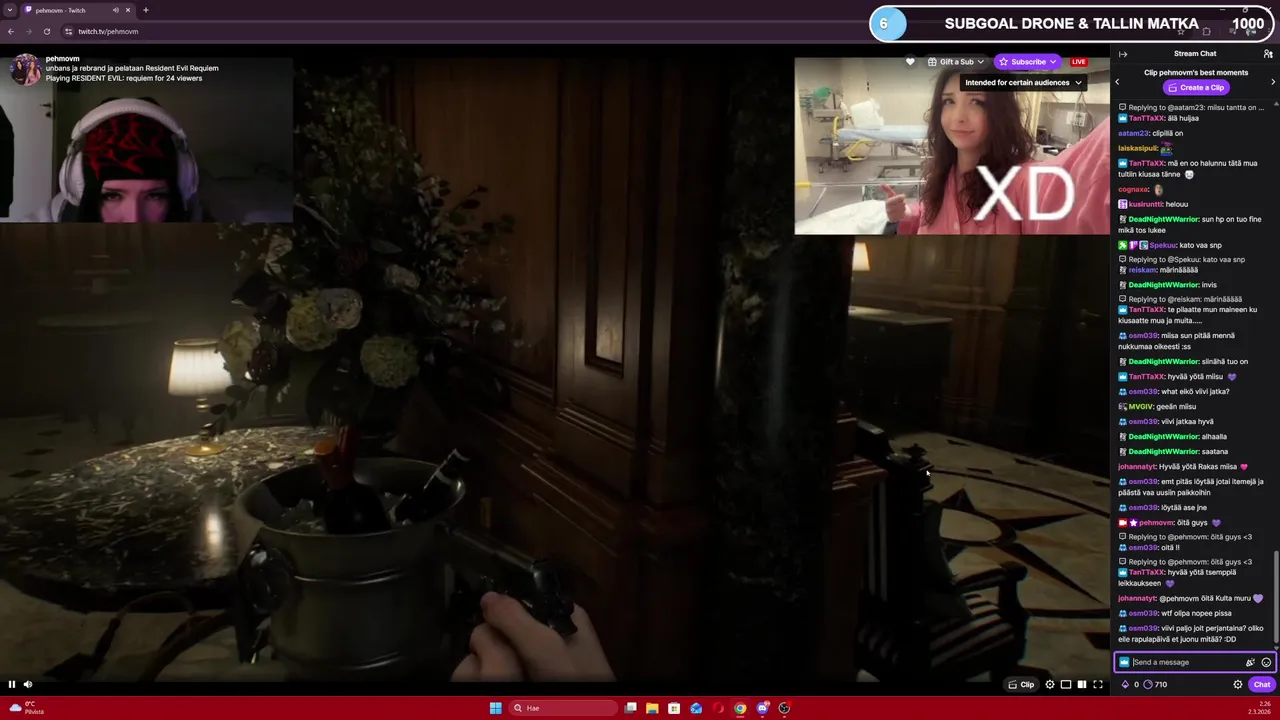Collapse the Stream Chat panel
This screenshot has width=1280, height=720.
tap(1123, 54)
